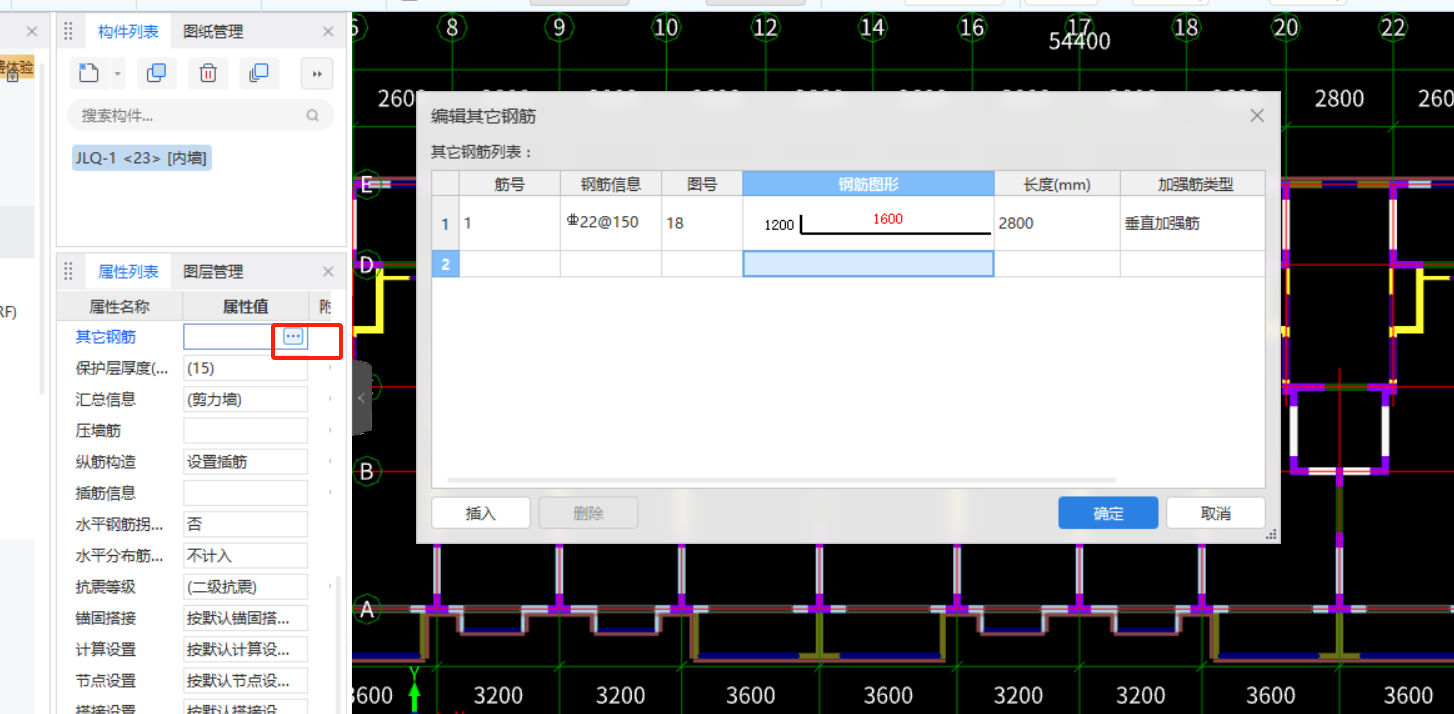
Task: Click the rebar info cell C22@150
Action: point(610,223)
